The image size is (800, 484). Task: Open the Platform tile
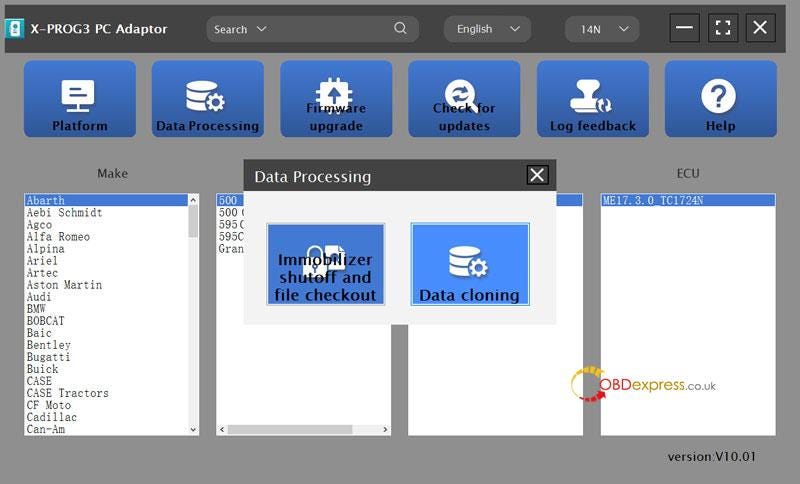[80, 99]
